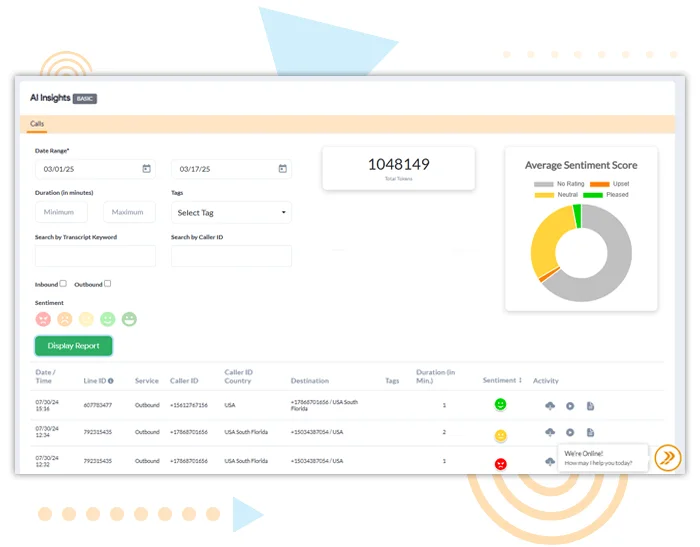
Task: Toggle Pleased legend swatch
Action: [x=593, y=195]
